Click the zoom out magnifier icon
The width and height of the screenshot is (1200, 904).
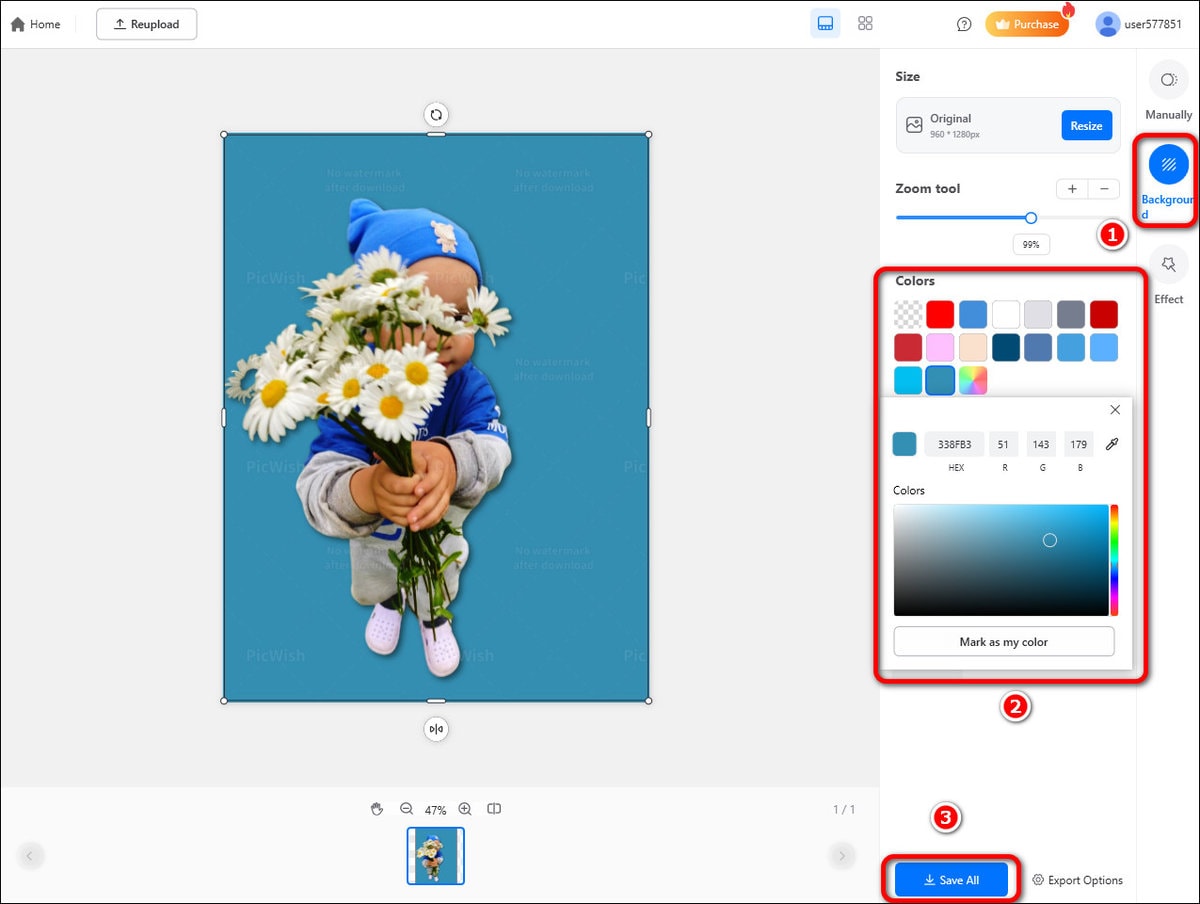(407, 809)
